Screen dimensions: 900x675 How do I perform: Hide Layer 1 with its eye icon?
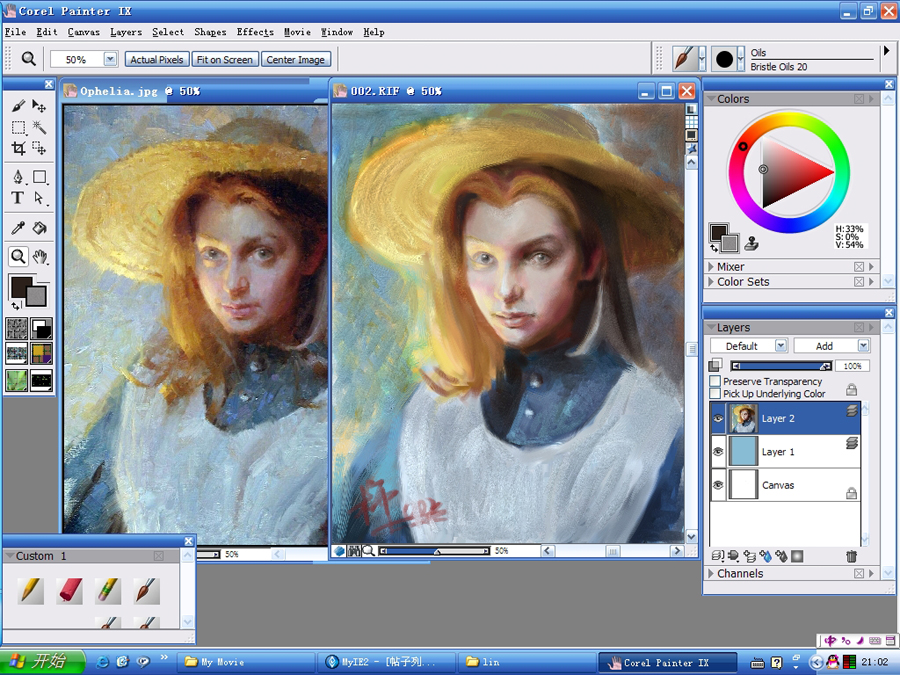point(718,452)
